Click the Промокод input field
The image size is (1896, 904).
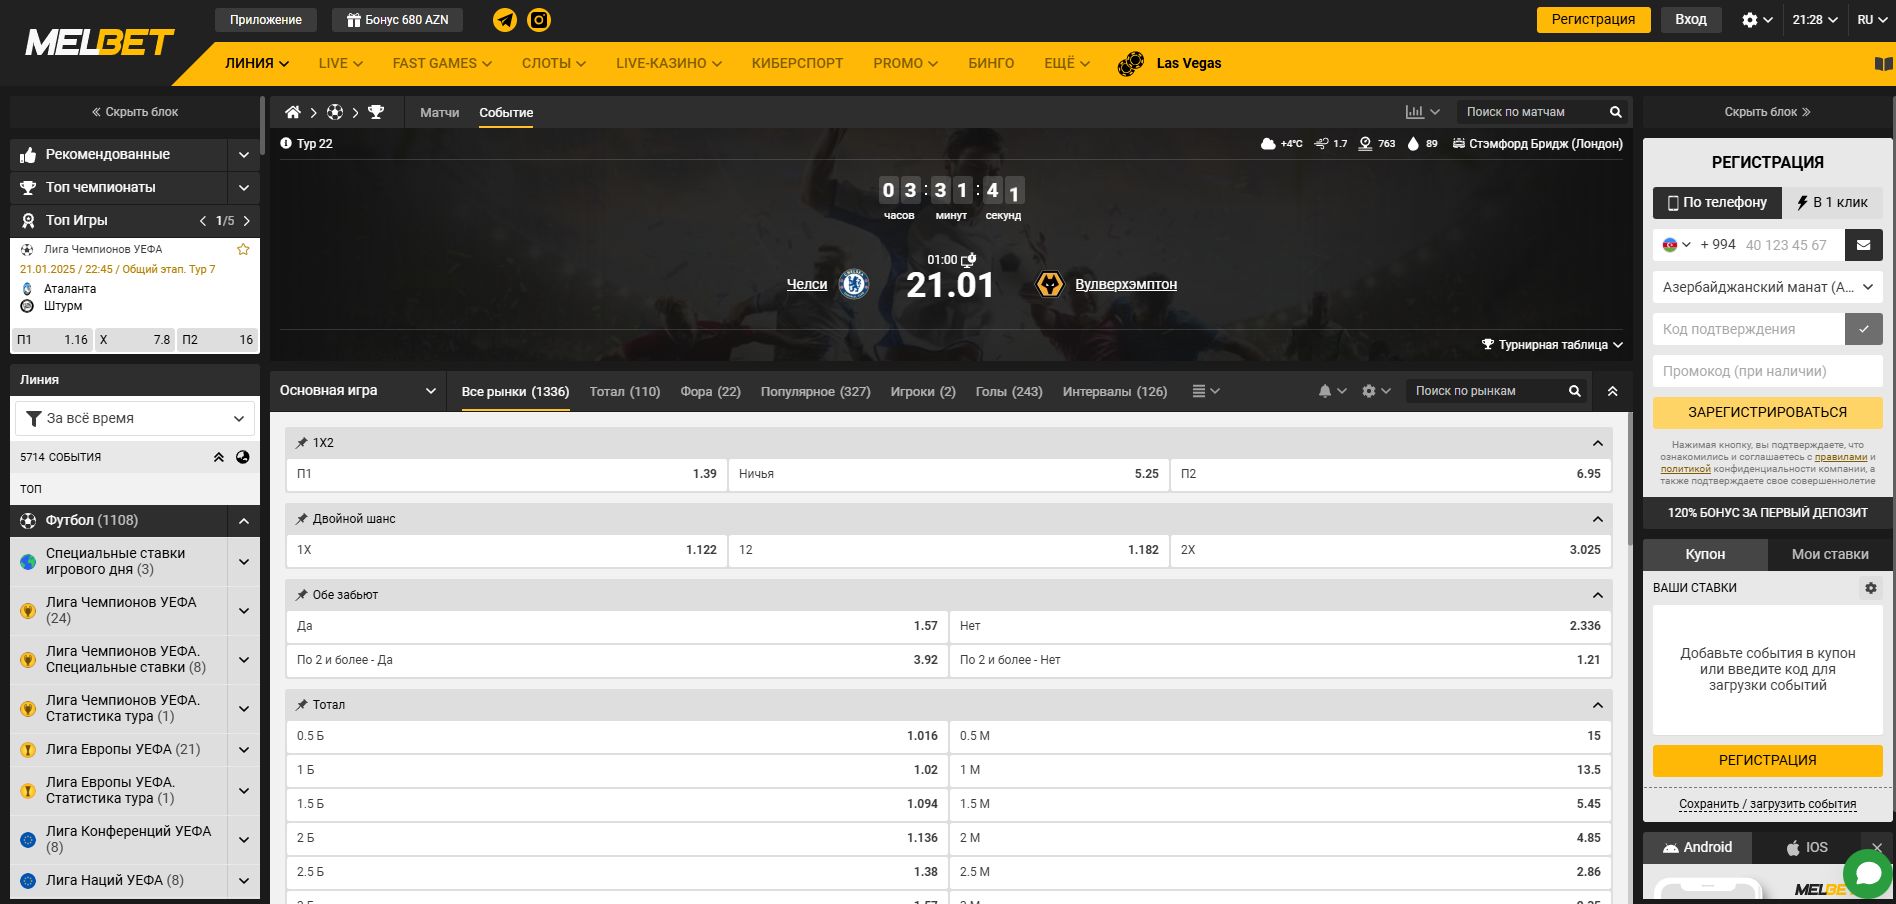point(1767,371)
